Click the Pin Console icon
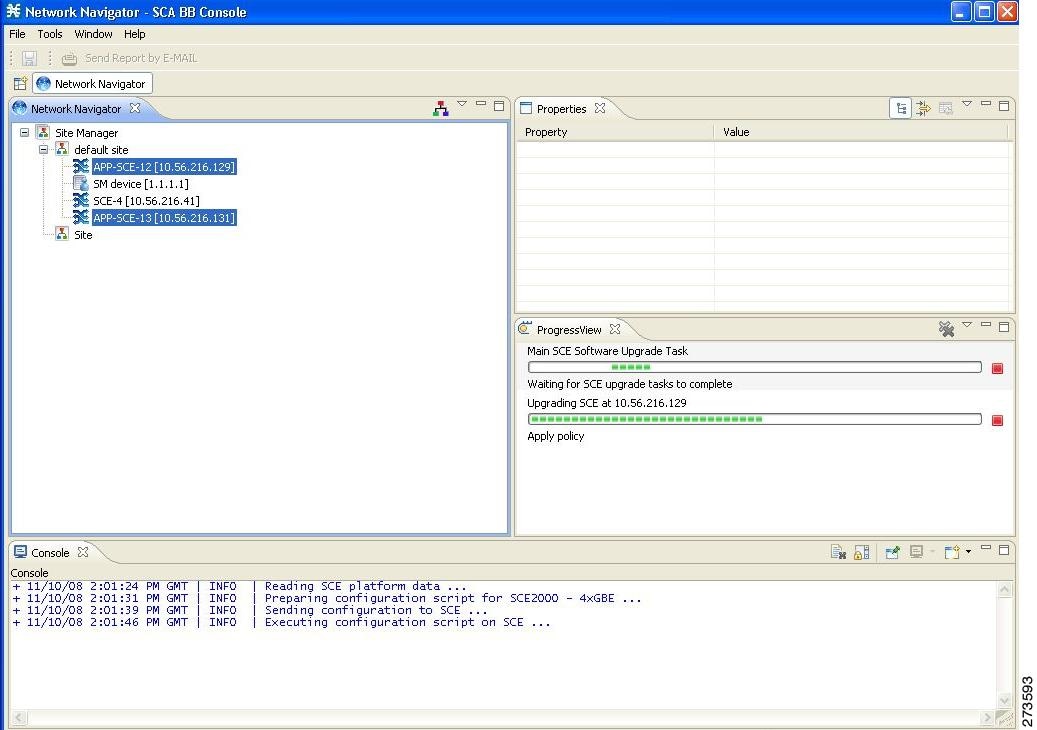 pos(893,551)
